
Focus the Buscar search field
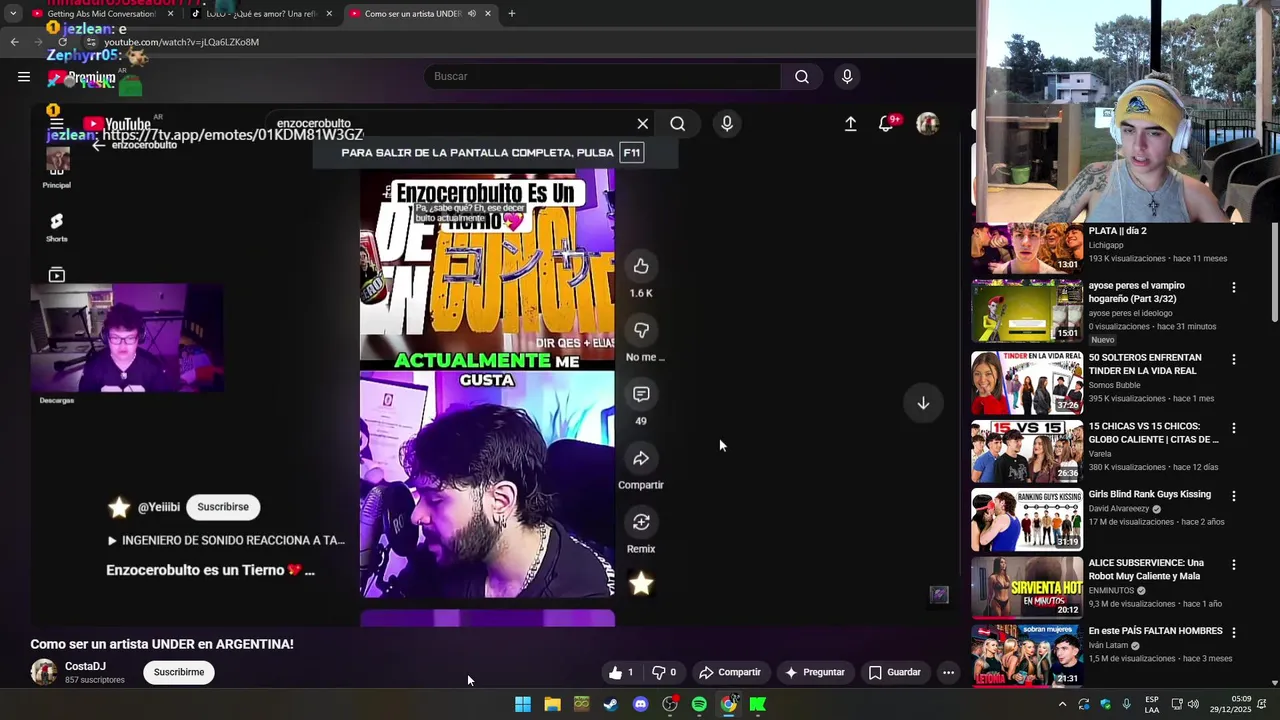click(603, 77)
